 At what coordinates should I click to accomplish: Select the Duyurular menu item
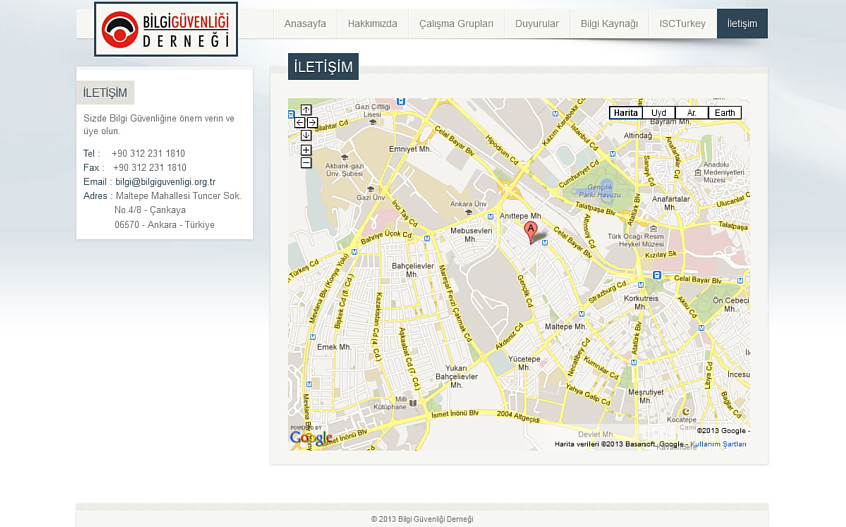click(537, 24)
